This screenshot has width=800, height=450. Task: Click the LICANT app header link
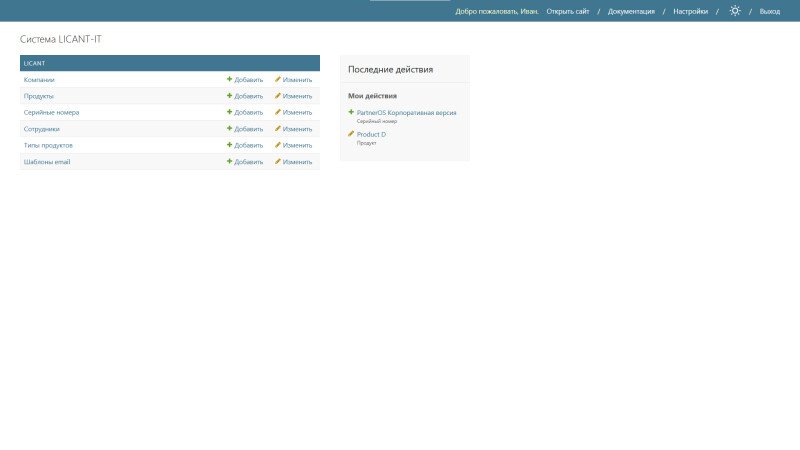[x=35, y=63]
